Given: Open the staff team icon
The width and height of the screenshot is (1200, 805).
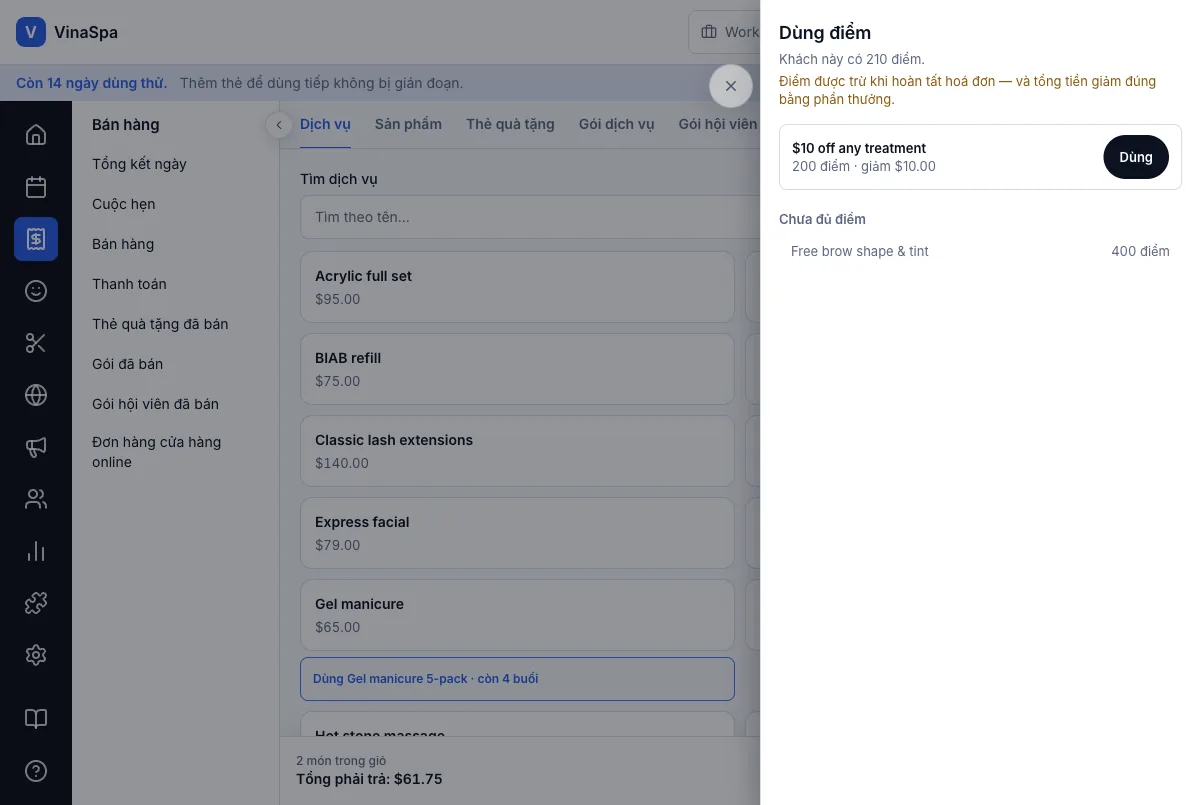Looking at the screenshot, I should (x=36, y=499).
